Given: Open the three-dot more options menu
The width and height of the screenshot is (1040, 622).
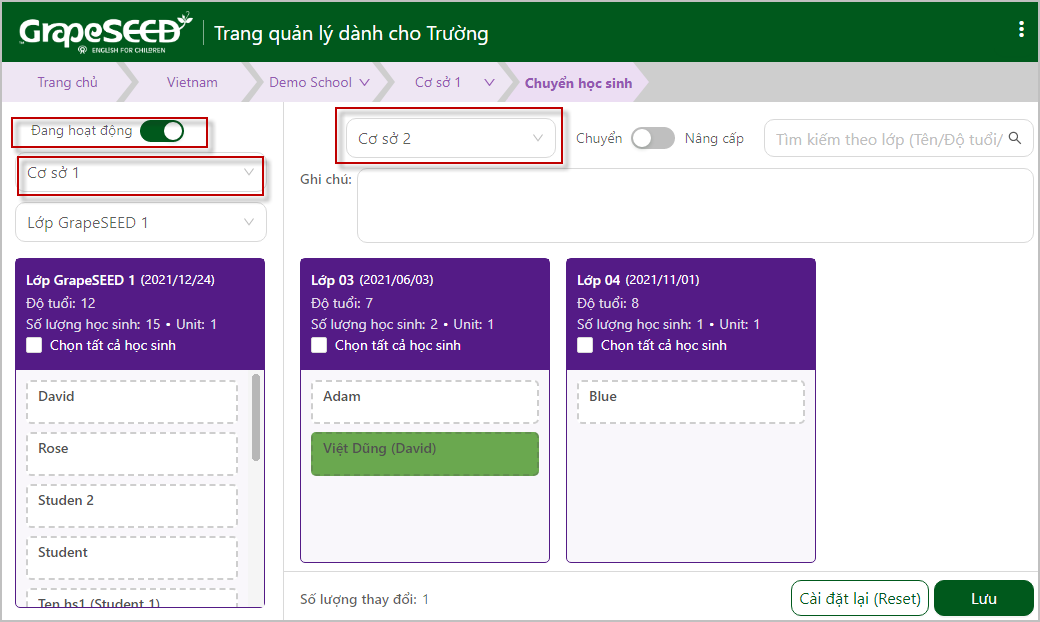Looking at the screenshot, I should [1021, 29].
